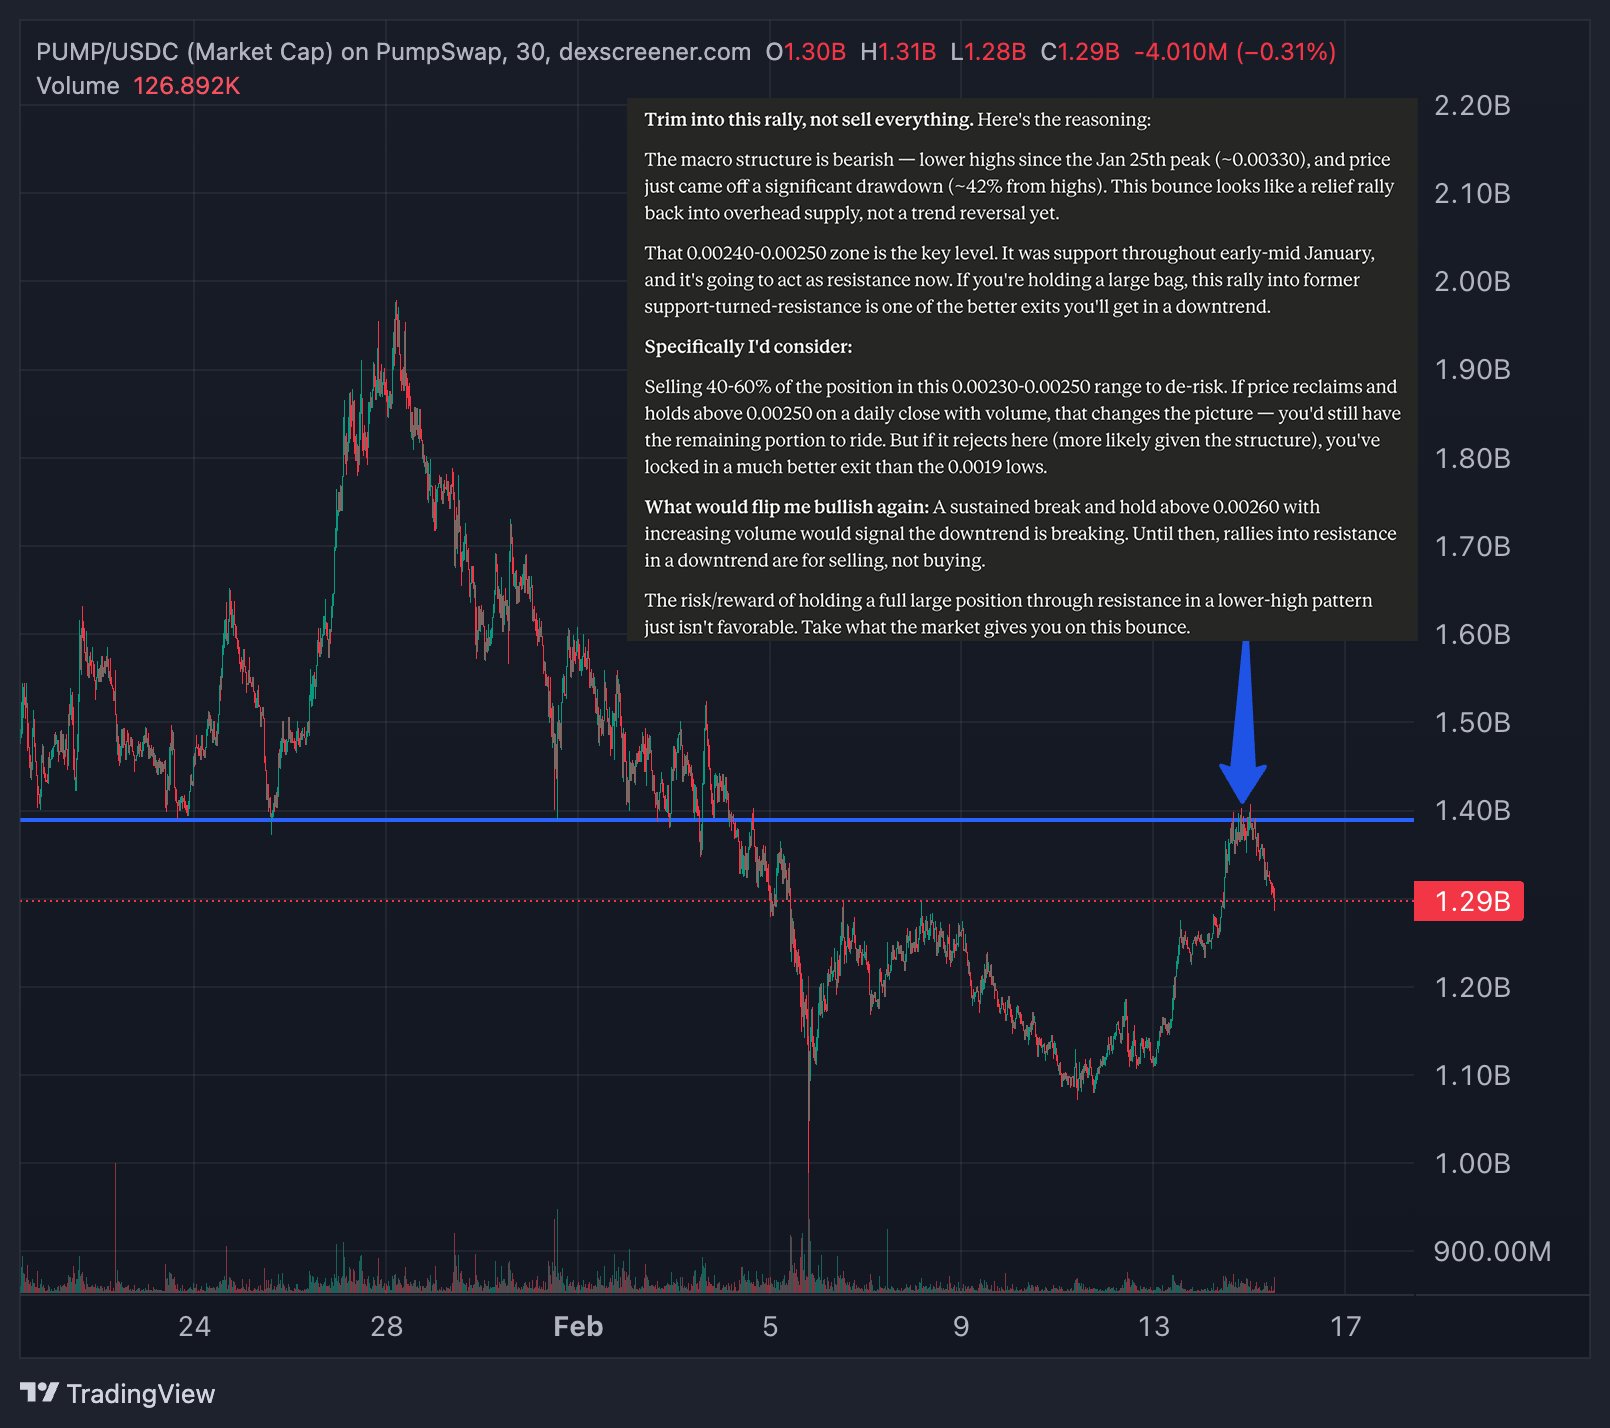Screen dimensions: 1610x1428
Task: Click the word 'Volume' in the legend
Action: point(78,86)
